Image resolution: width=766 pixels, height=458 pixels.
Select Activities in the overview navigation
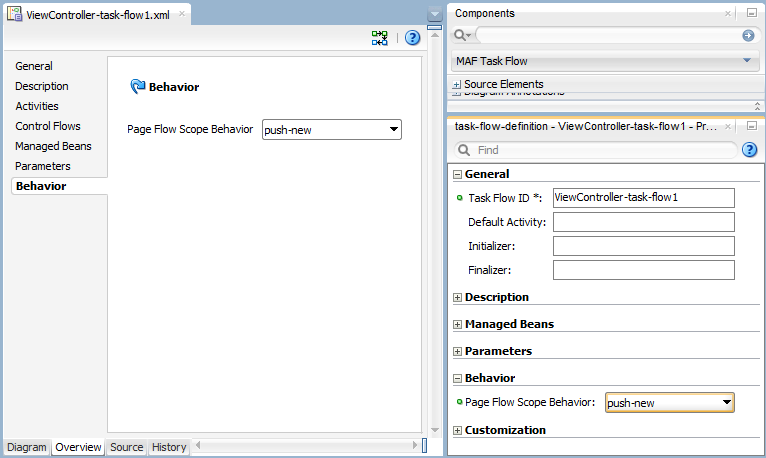(37, 106)
